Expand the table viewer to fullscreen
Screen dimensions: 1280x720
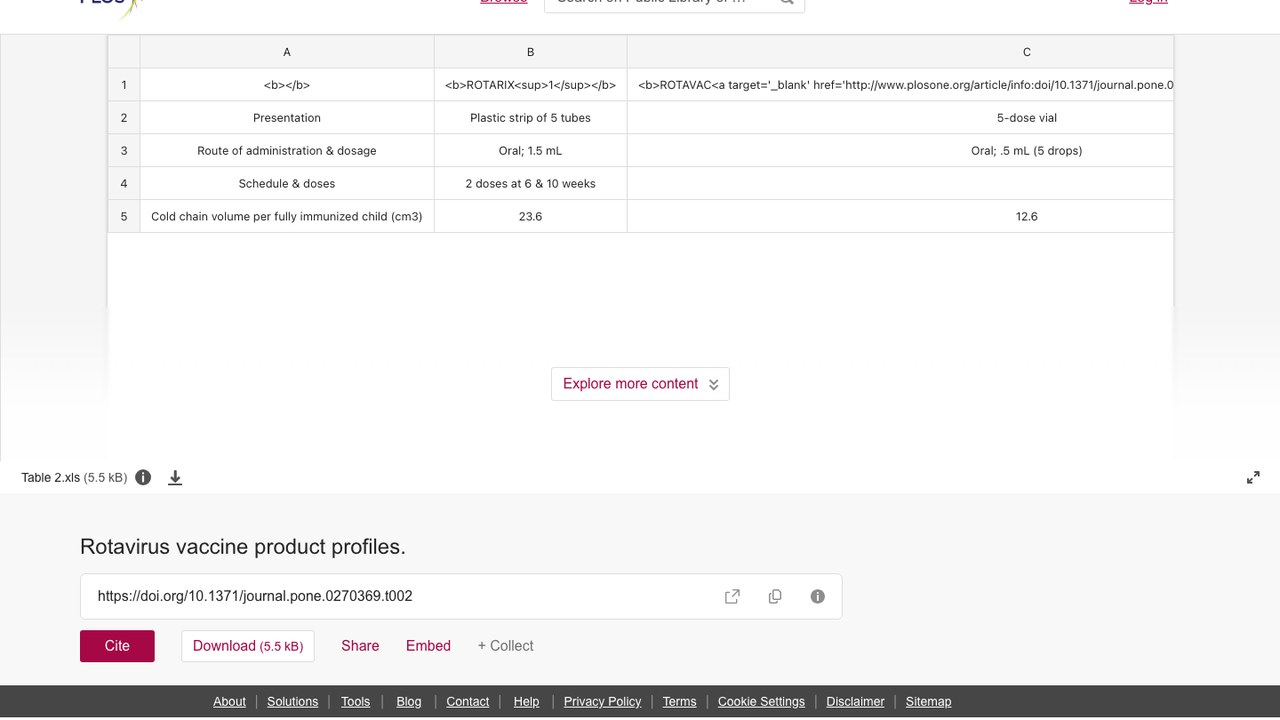(x=1253, y=478)
